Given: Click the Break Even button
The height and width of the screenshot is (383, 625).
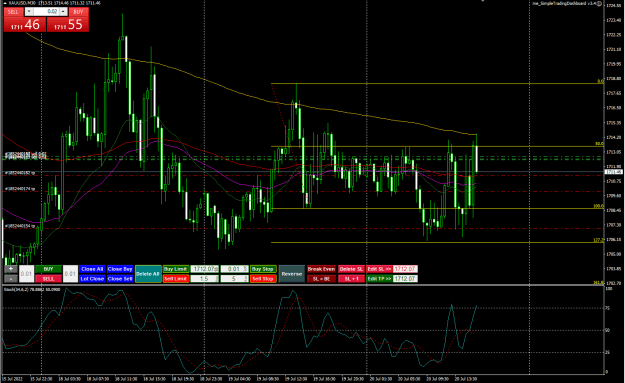Looking at the screenshot, I should 321,269.
